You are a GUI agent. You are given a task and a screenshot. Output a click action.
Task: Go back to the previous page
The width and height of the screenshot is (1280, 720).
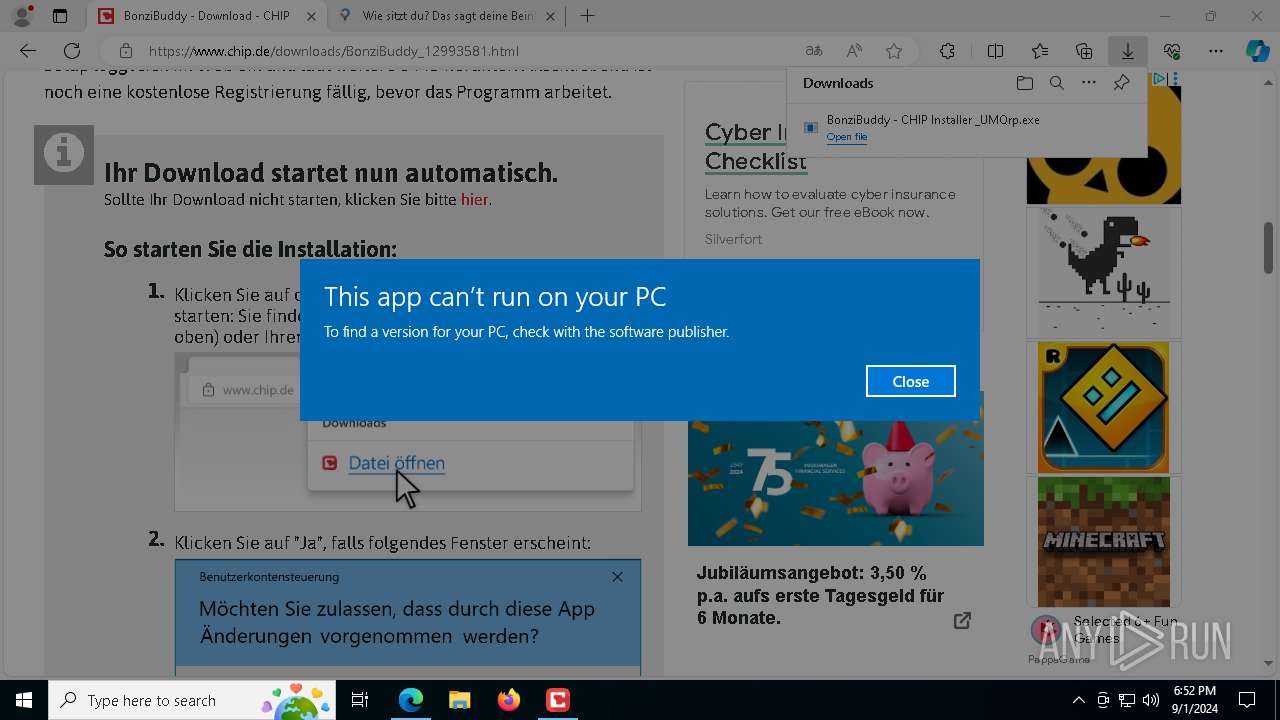point(28,51)
